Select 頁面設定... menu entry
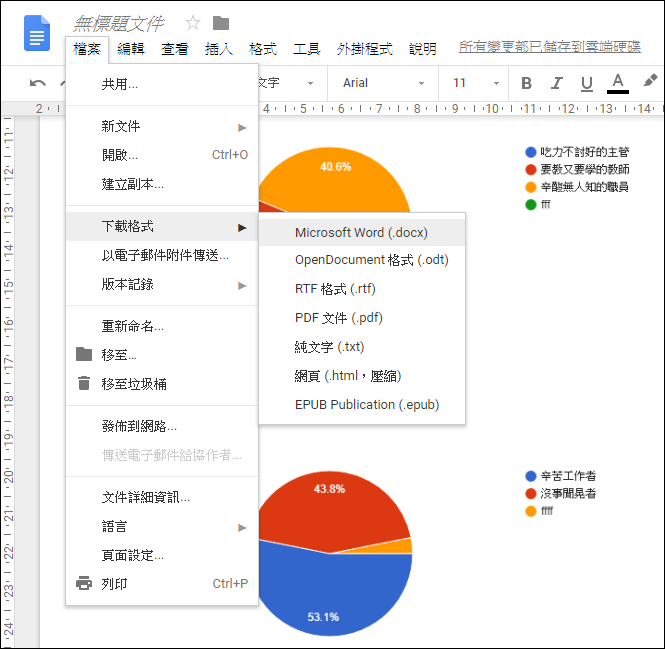This screenshot has width=665, height=649. point(162,555)
